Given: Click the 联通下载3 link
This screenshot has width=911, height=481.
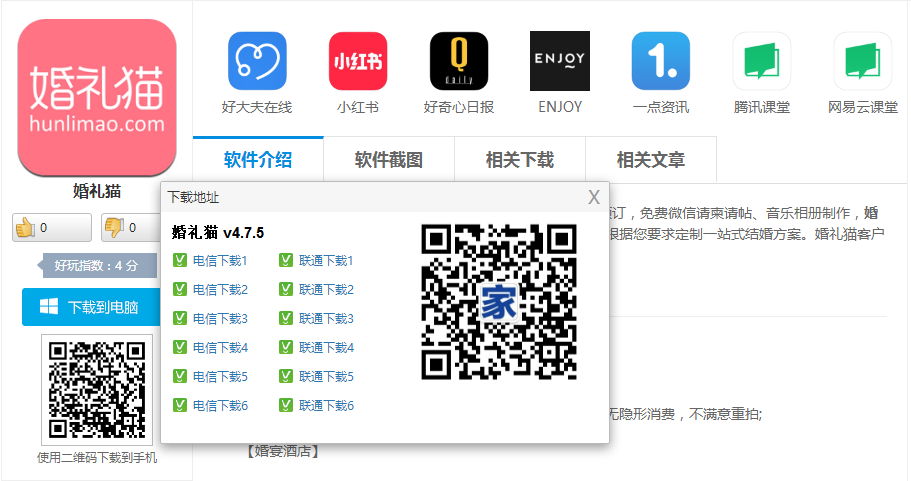Looking at the screenshot, I should click(x=326, y=319).
